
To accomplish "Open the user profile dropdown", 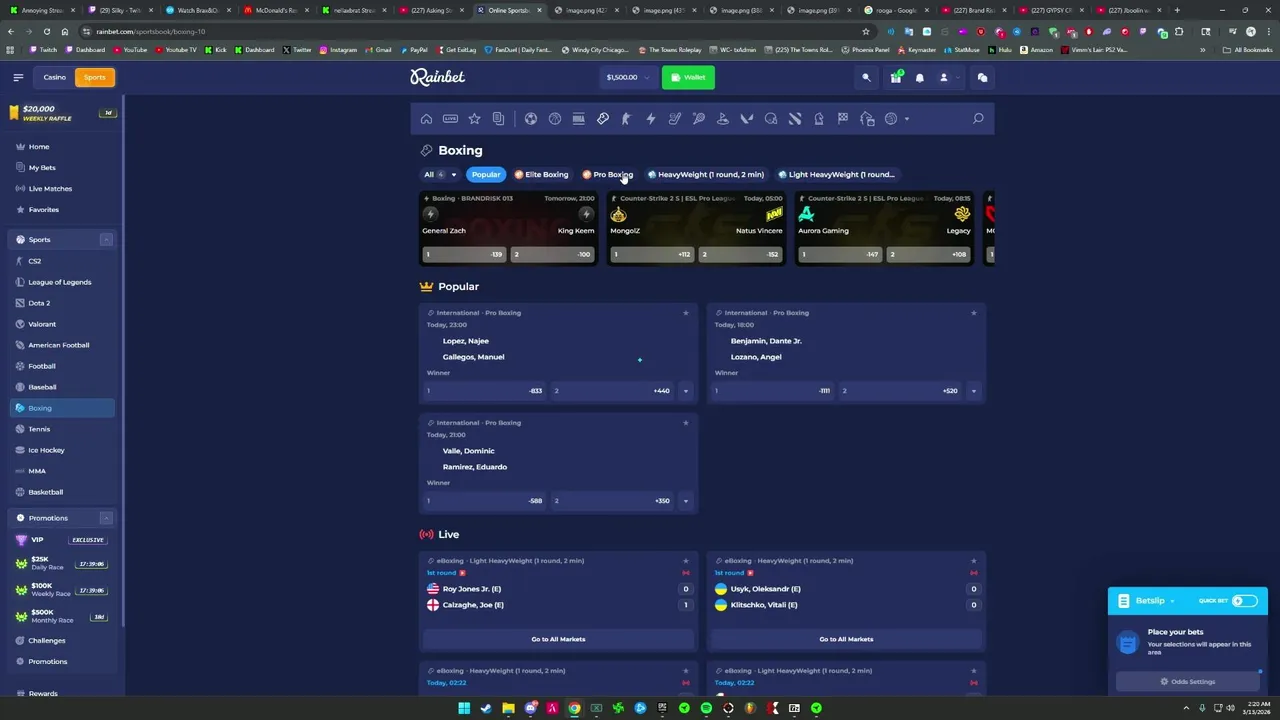I will (947, 77).
